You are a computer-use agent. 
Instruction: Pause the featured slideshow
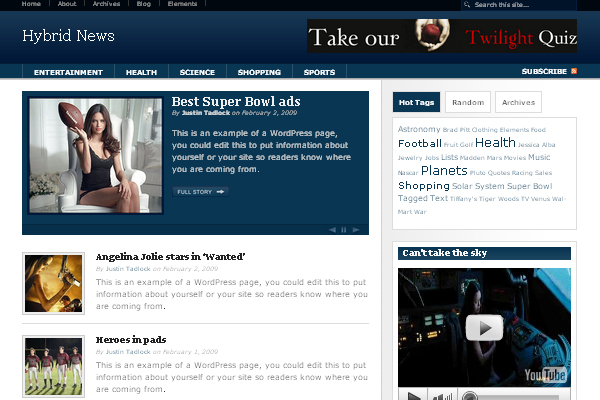coord(344,229)
